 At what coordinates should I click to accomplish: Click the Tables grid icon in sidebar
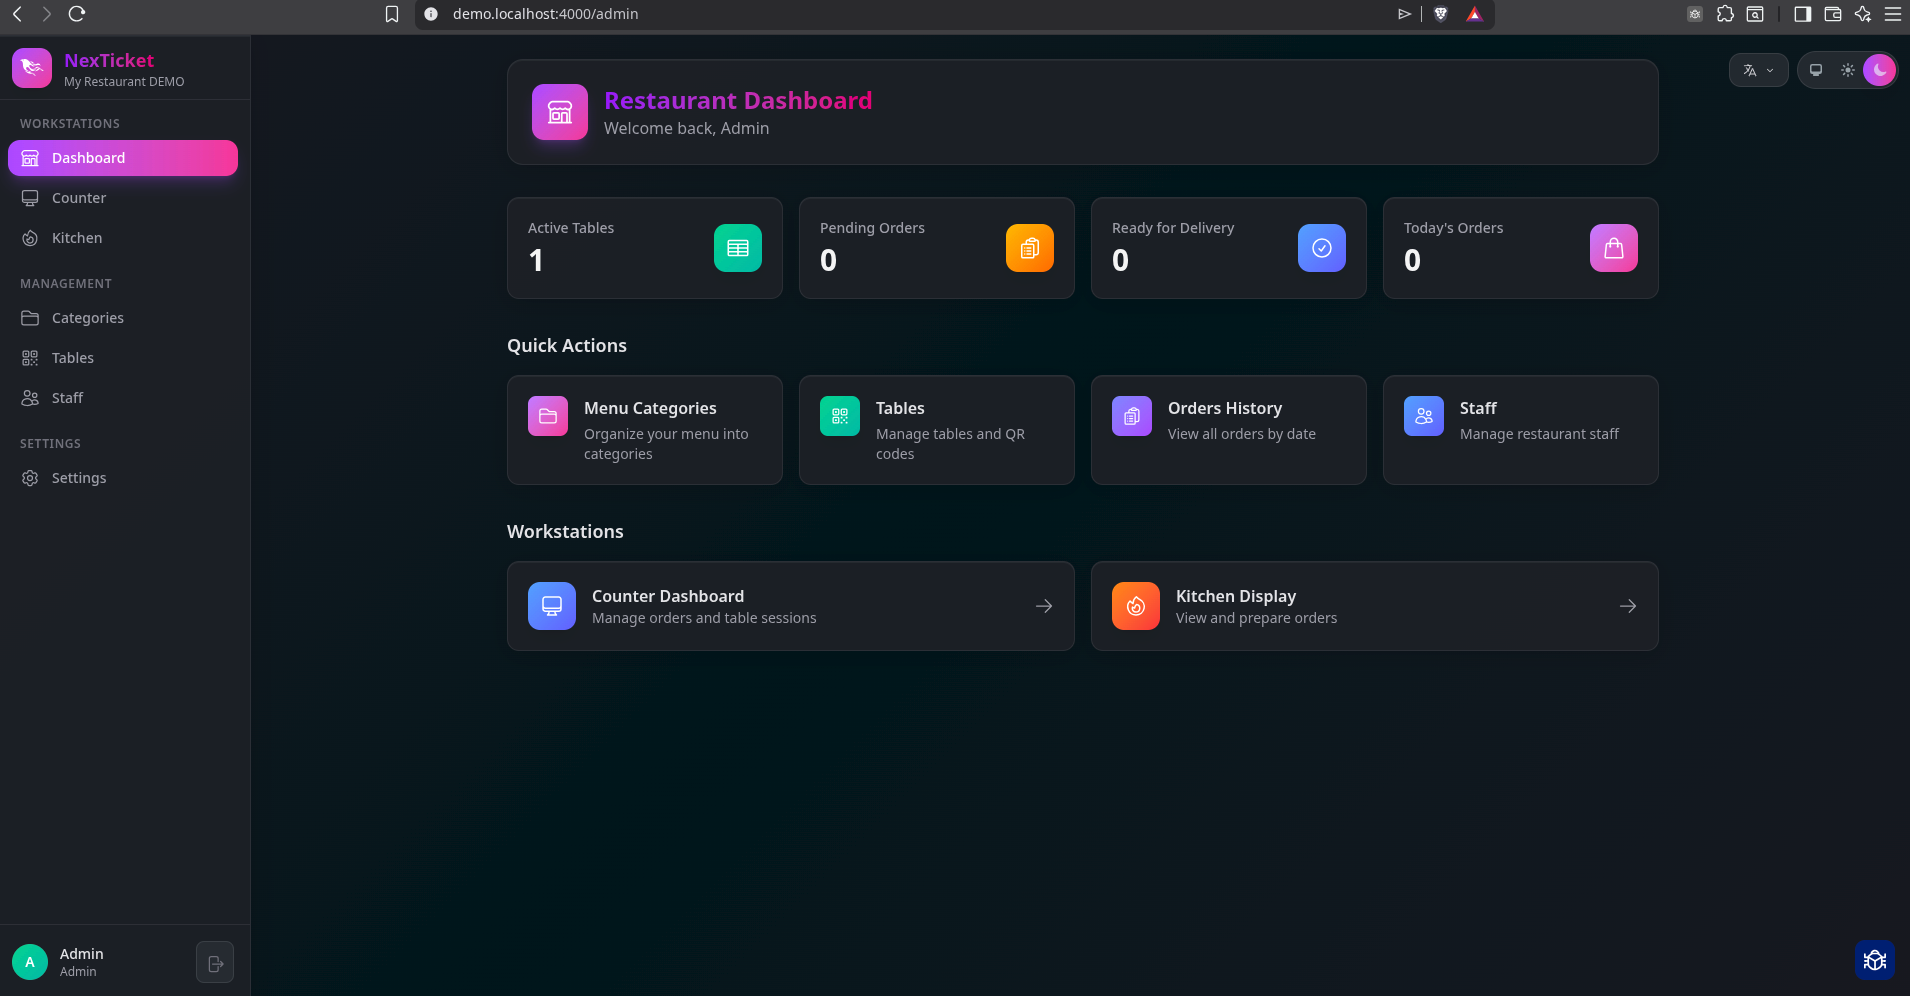30,357
